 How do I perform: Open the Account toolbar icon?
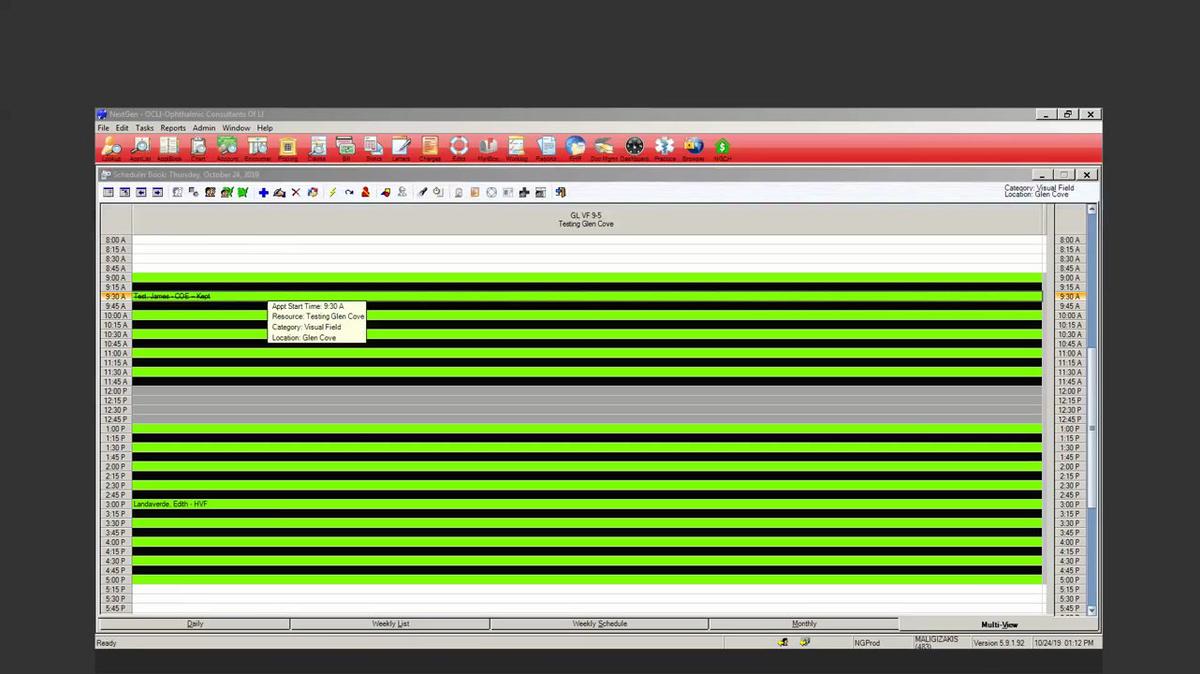[x=227, y=146]
